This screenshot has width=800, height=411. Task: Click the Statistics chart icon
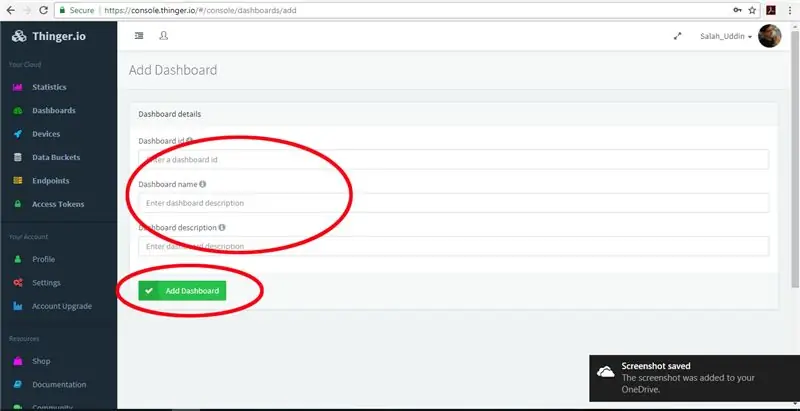pos(17,87)
